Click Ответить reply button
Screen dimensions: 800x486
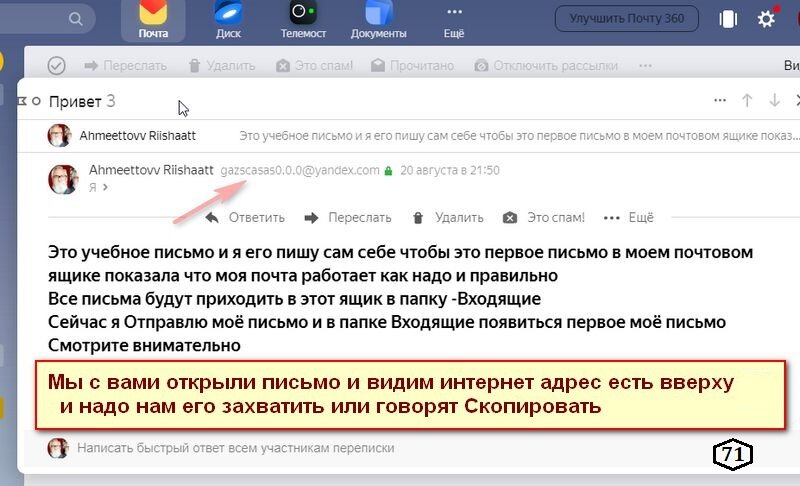click(245, 218)
